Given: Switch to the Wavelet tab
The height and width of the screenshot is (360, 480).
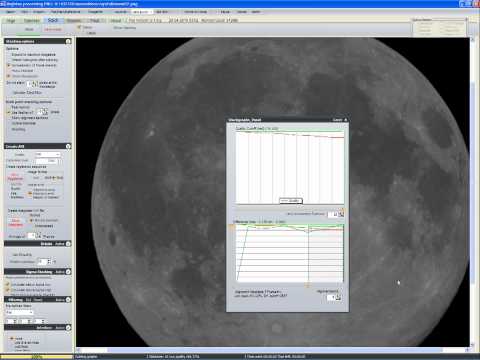Looking at the screenshot, I should tap(74, 21).
